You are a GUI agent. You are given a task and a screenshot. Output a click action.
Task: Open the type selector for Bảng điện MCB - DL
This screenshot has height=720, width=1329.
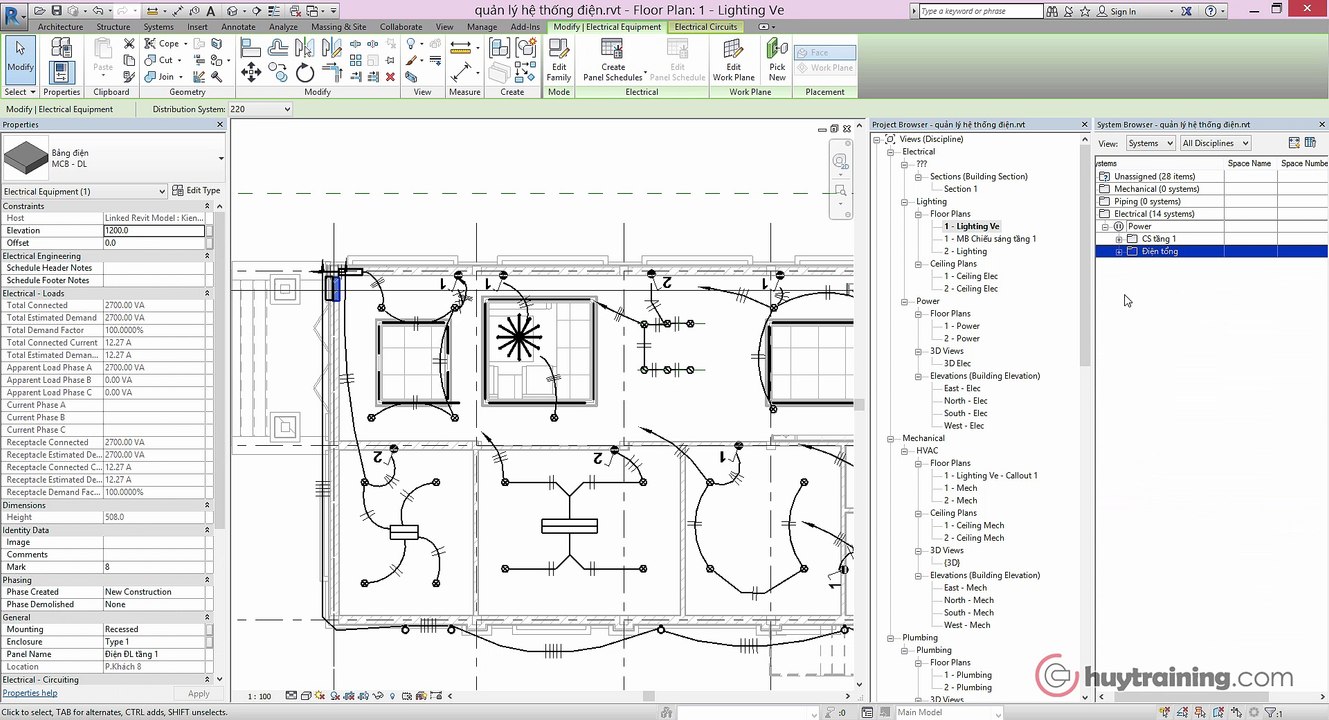114,158
